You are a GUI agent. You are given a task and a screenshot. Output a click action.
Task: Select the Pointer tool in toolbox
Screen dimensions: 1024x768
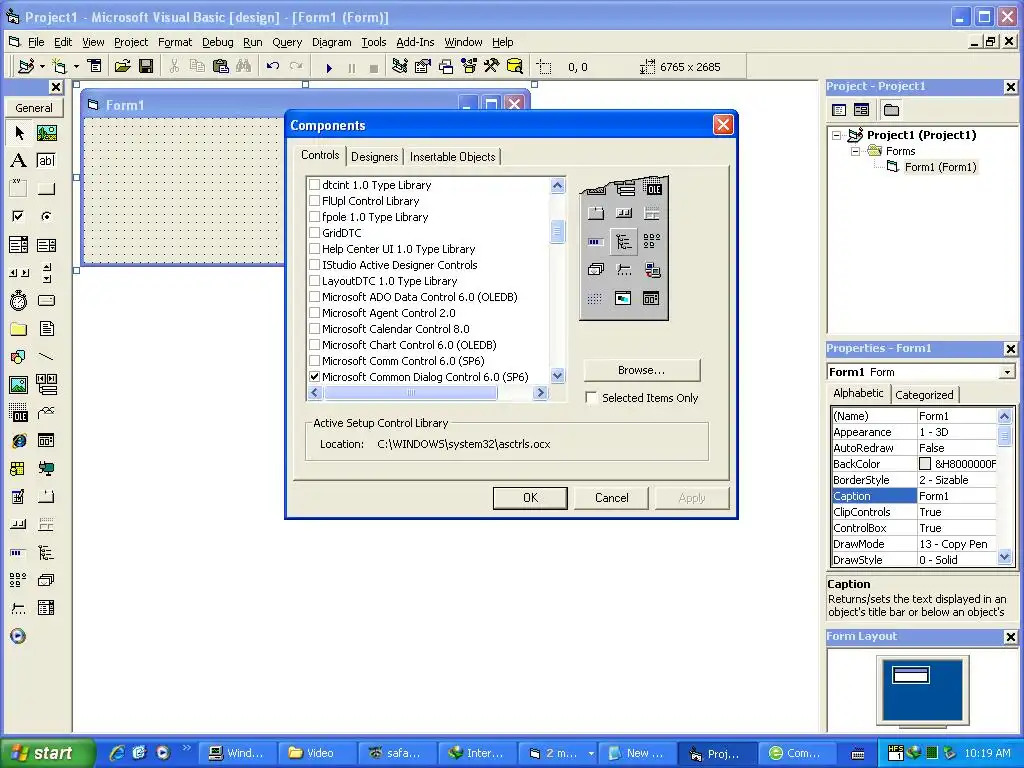[x=19, y=133]
